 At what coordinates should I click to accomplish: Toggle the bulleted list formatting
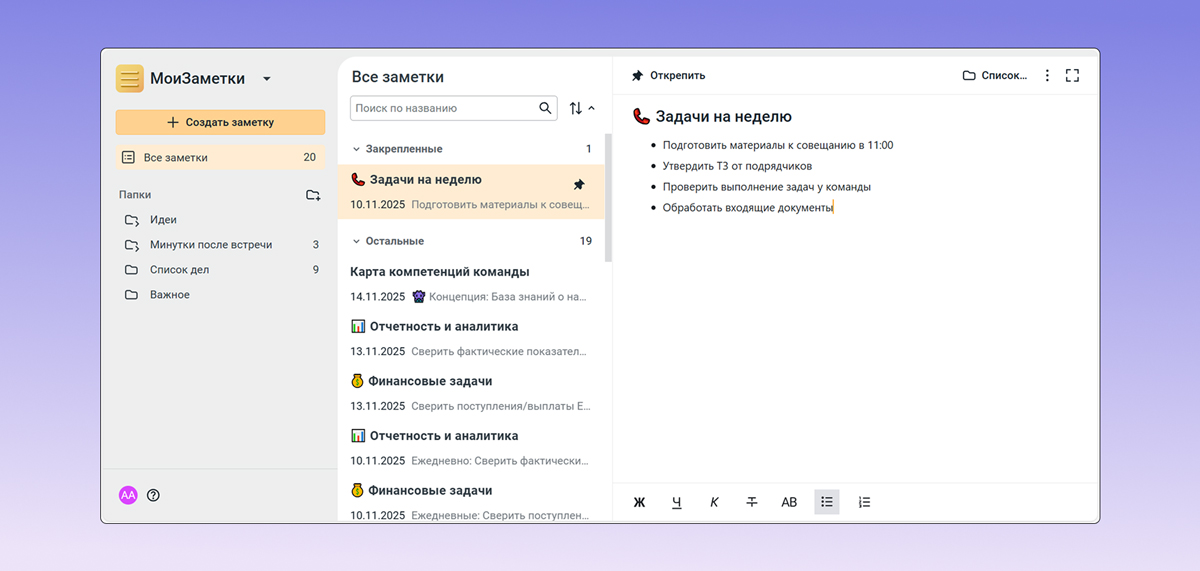tap(827, 502)
